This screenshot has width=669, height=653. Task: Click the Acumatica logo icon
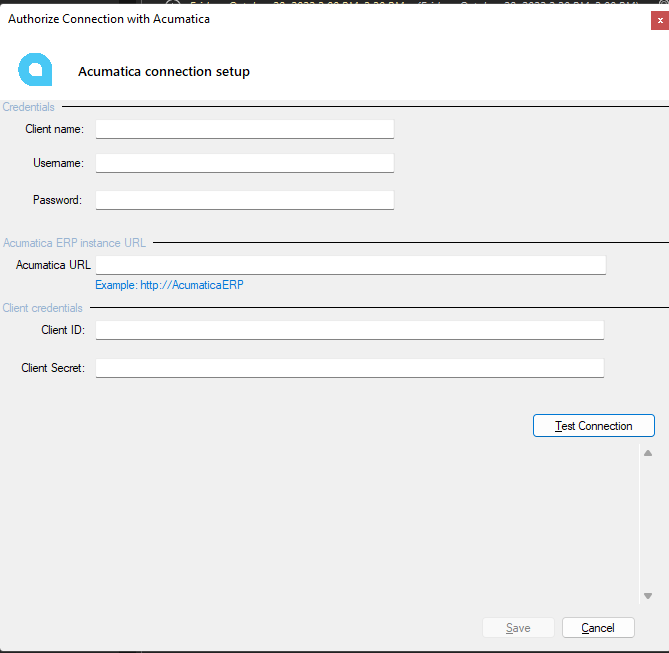pyautogui.click(x=35, y=70)
